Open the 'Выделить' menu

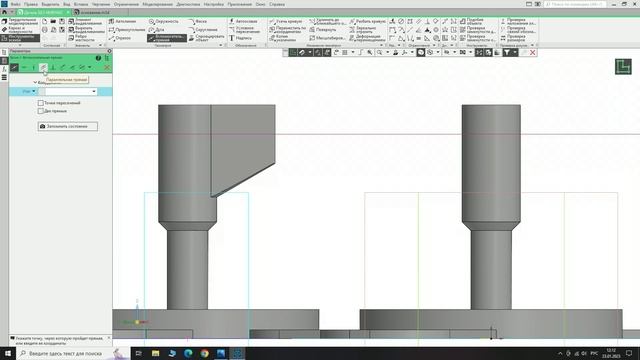point(50,4)
